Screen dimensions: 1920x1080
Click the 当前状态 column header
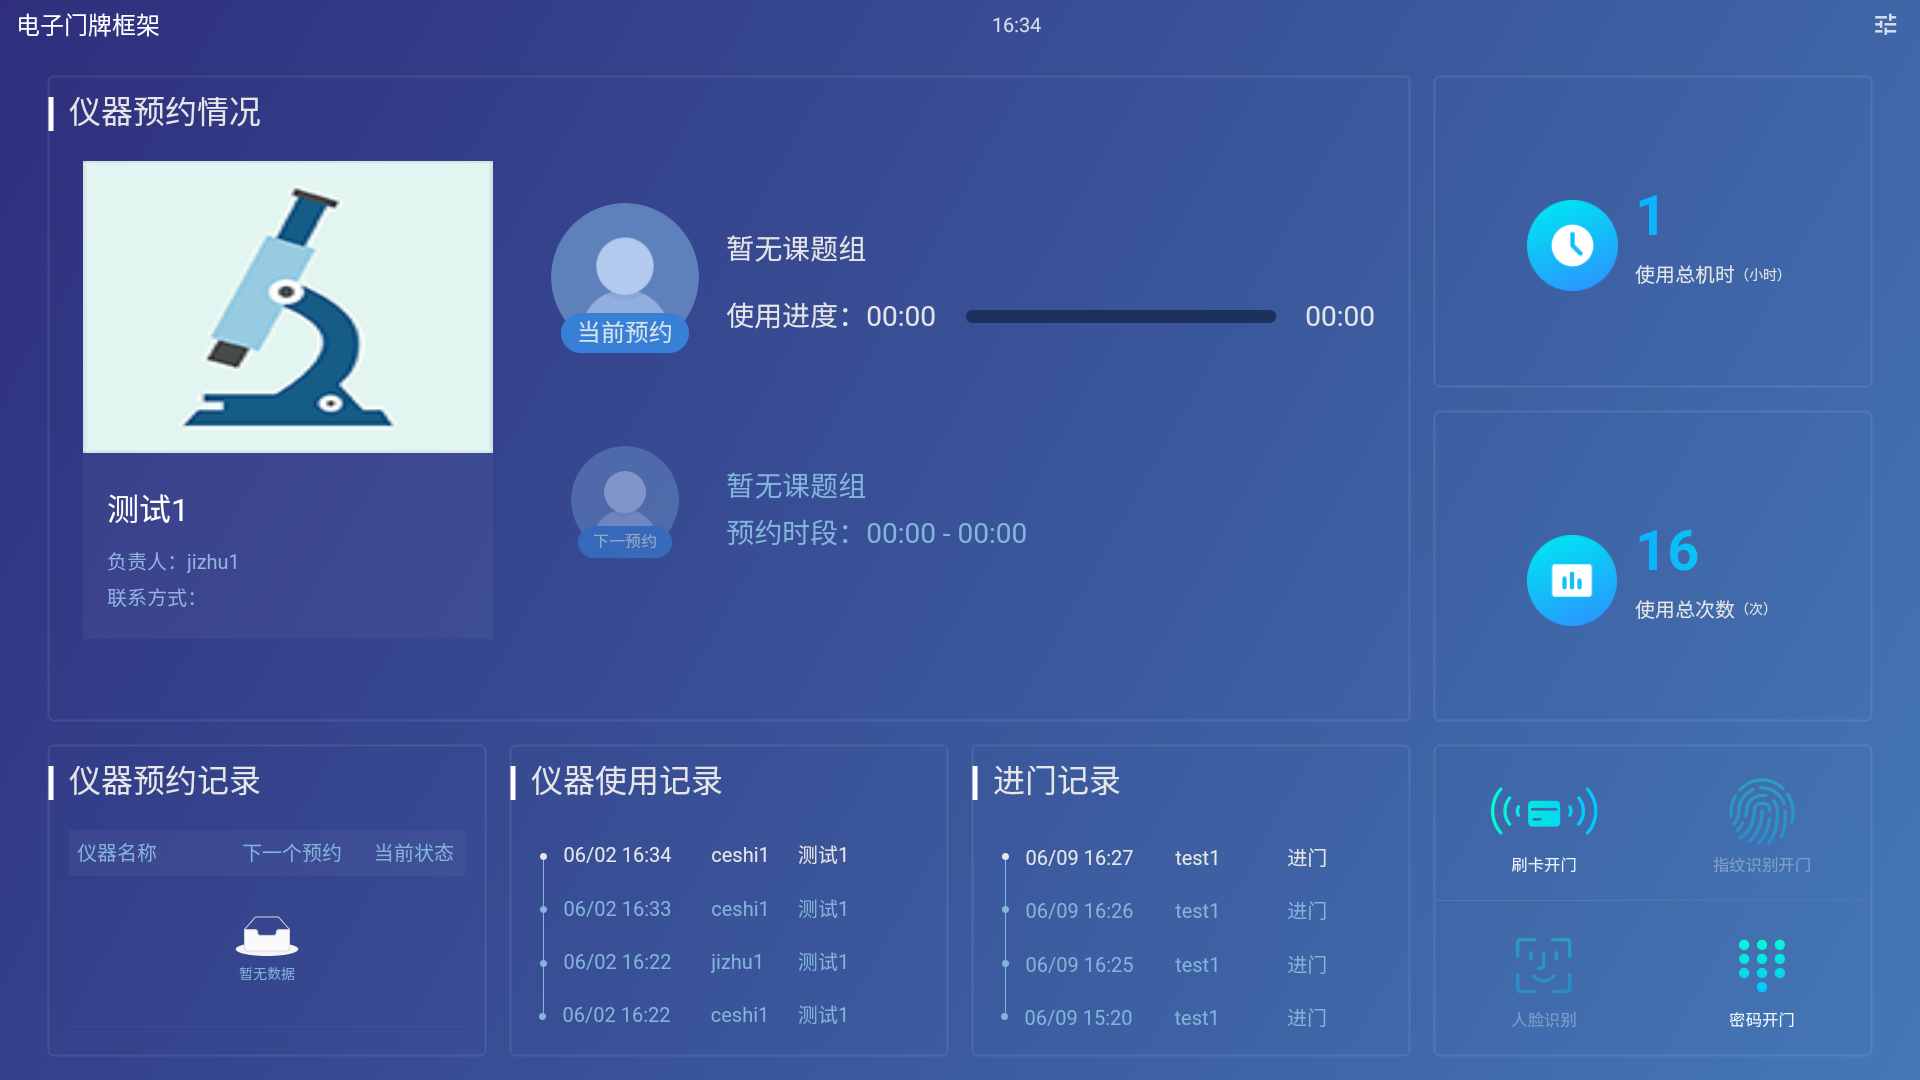click(414, 853)
